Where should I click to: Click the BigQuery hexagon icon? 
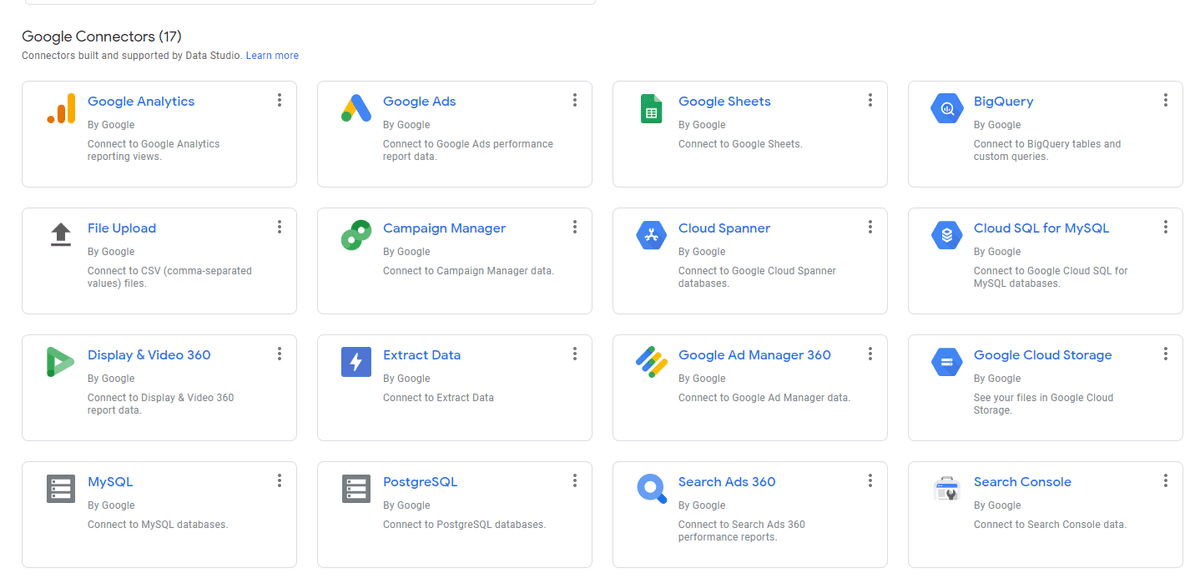point(946,108)
